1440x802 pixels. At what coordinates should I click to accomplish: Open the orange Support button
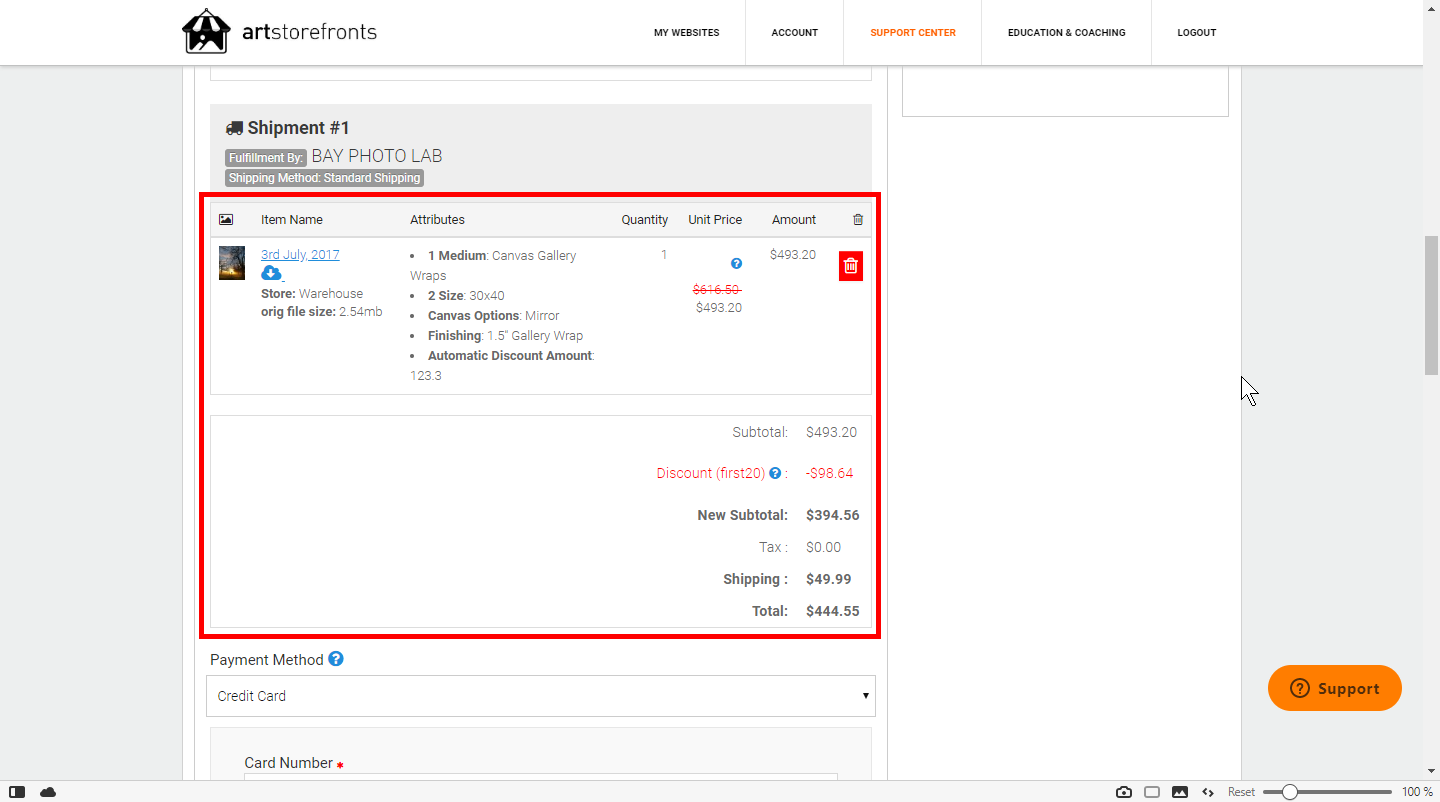click(1335, 688)
